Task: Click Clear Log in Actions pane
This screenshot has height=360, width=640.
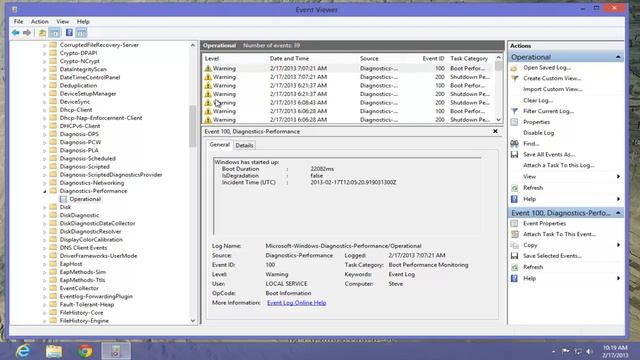Action: (x=538, y=100)
